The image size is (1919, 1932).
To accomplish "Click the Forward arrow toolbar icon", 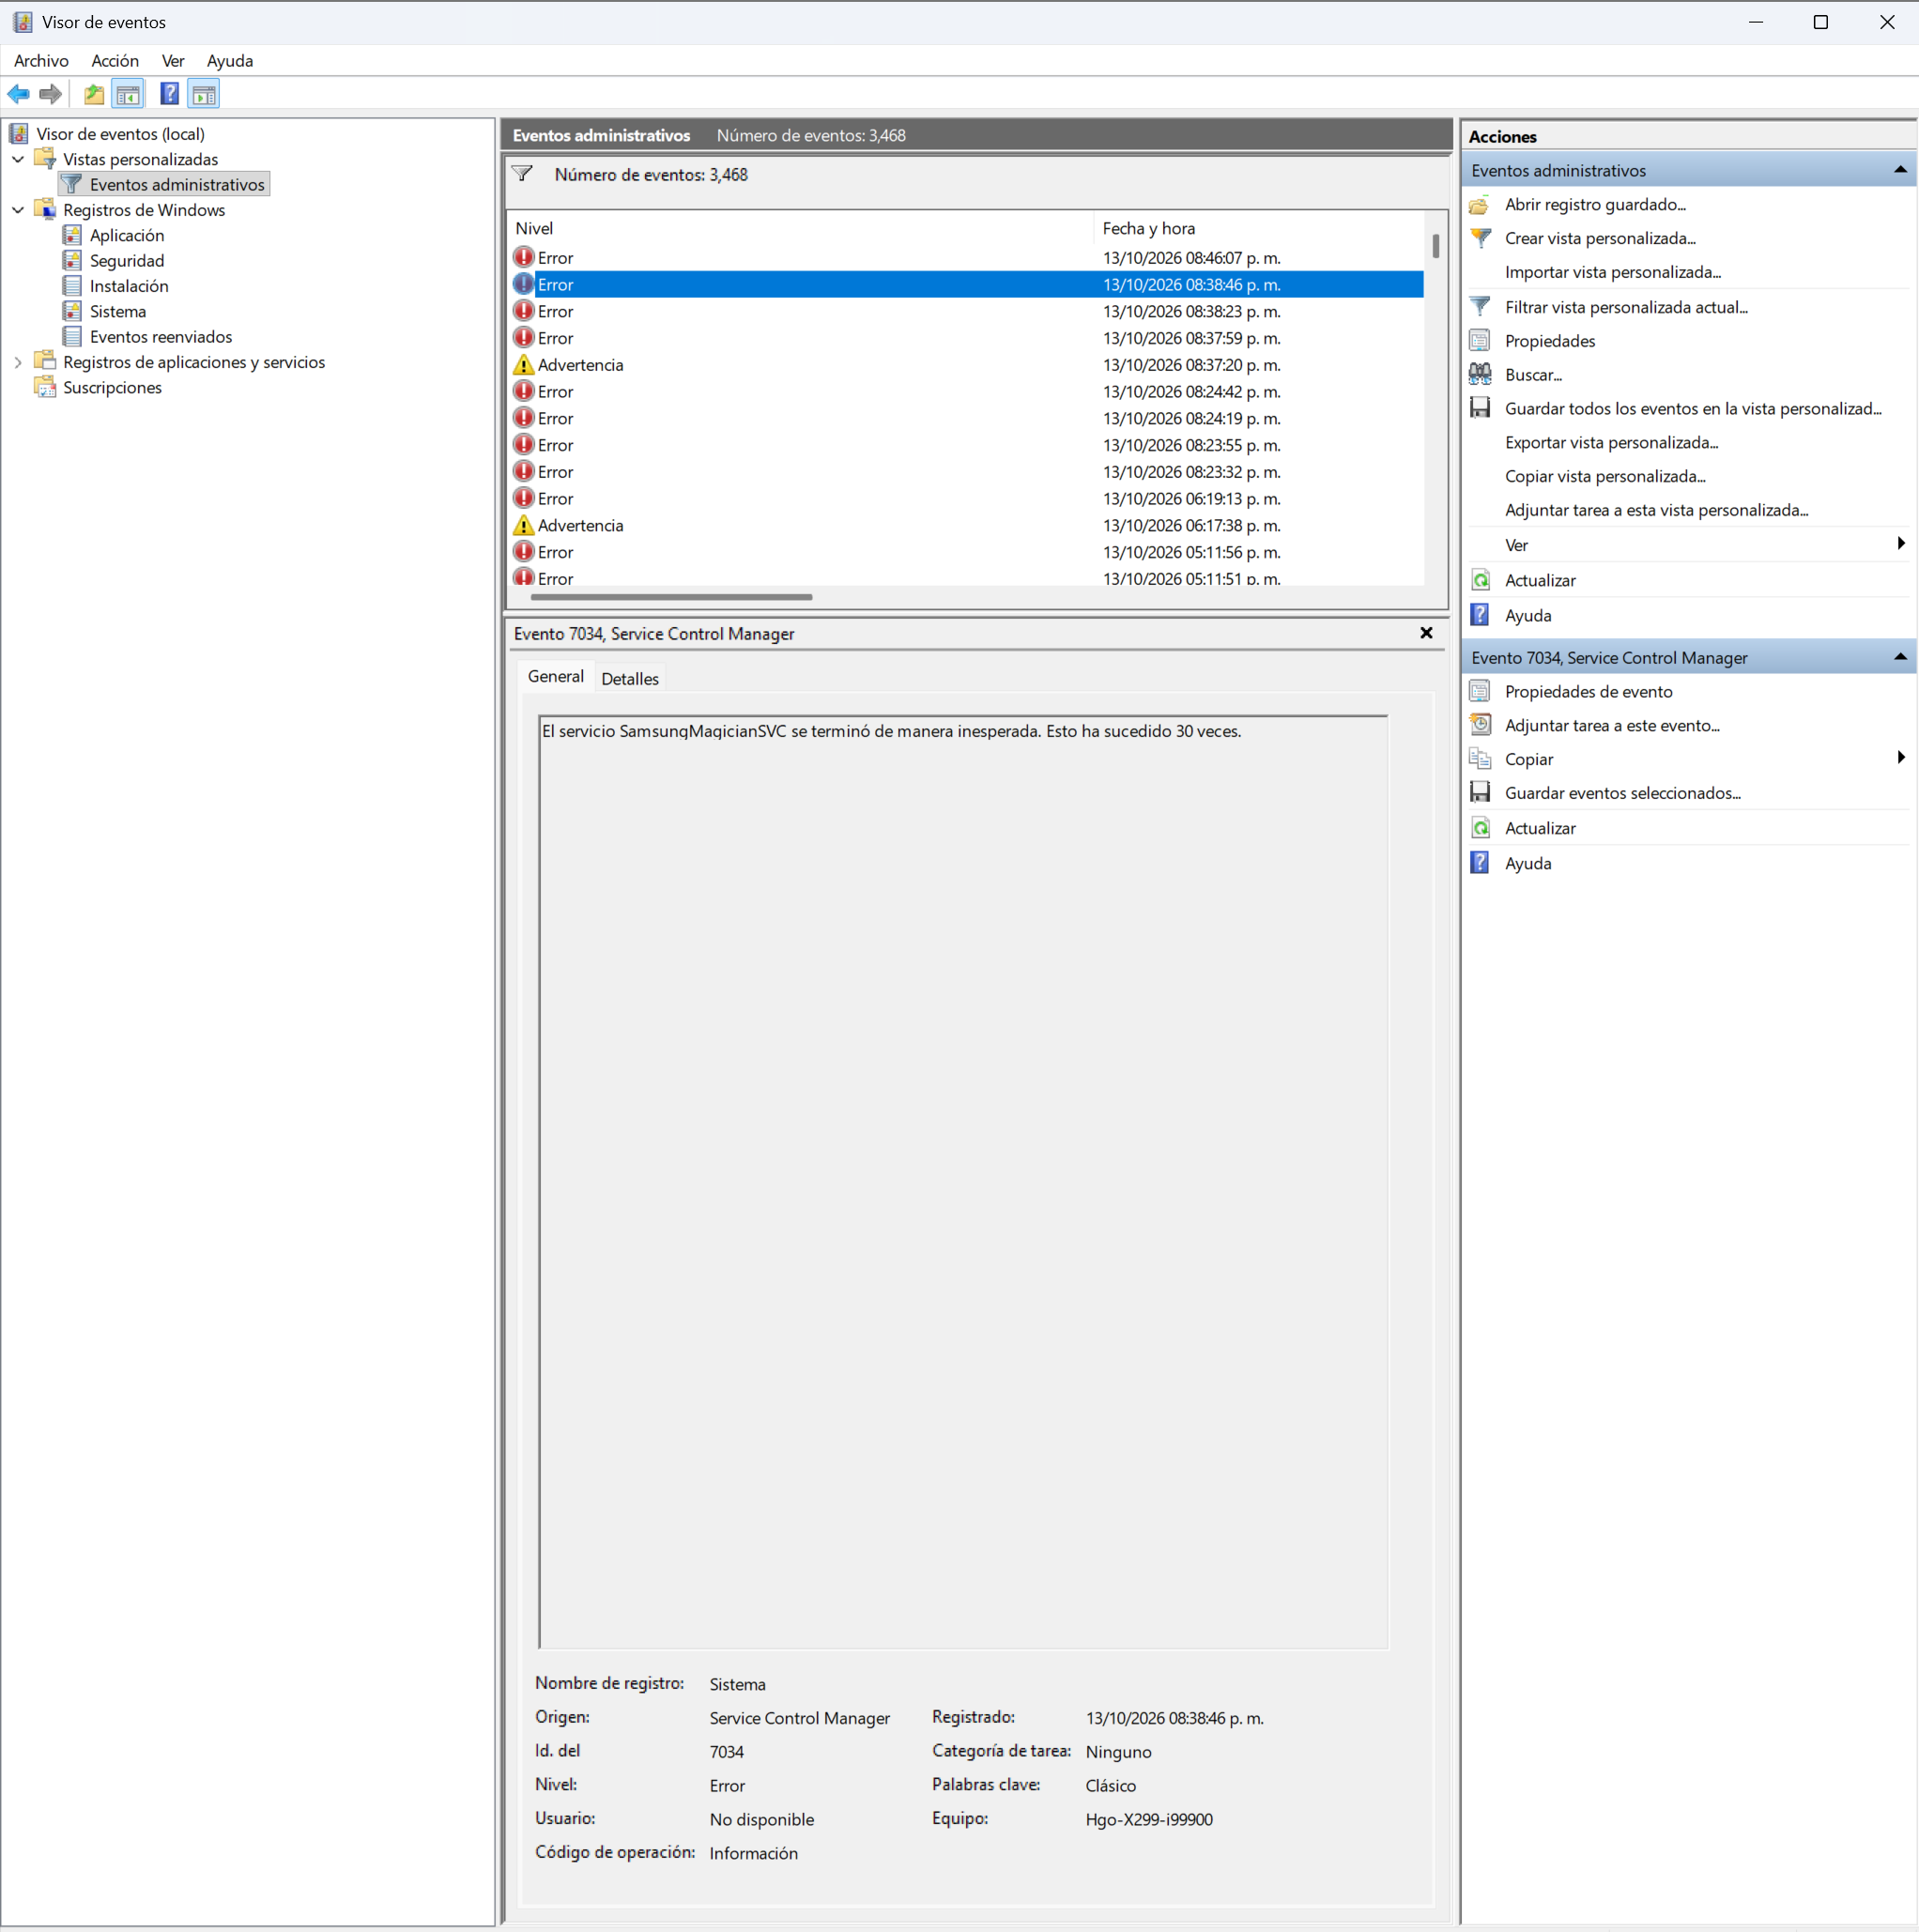I will click(51, 94).
